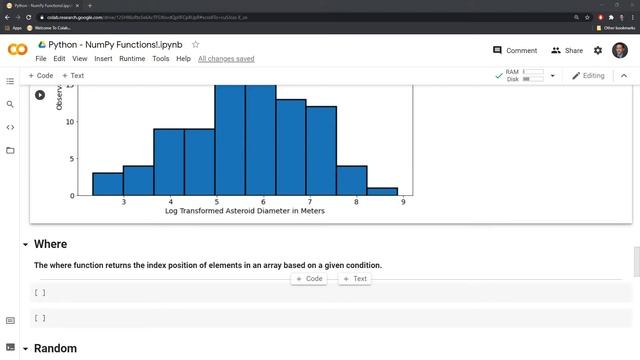Open the File menu
This screenshot has height=360, width=640.
click(x=41, y=59)
